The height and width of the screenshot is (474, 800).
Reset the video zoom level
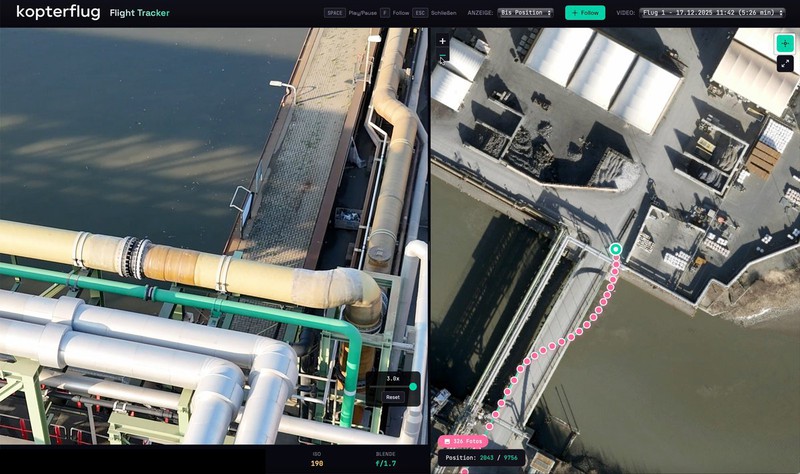point(393,397)
